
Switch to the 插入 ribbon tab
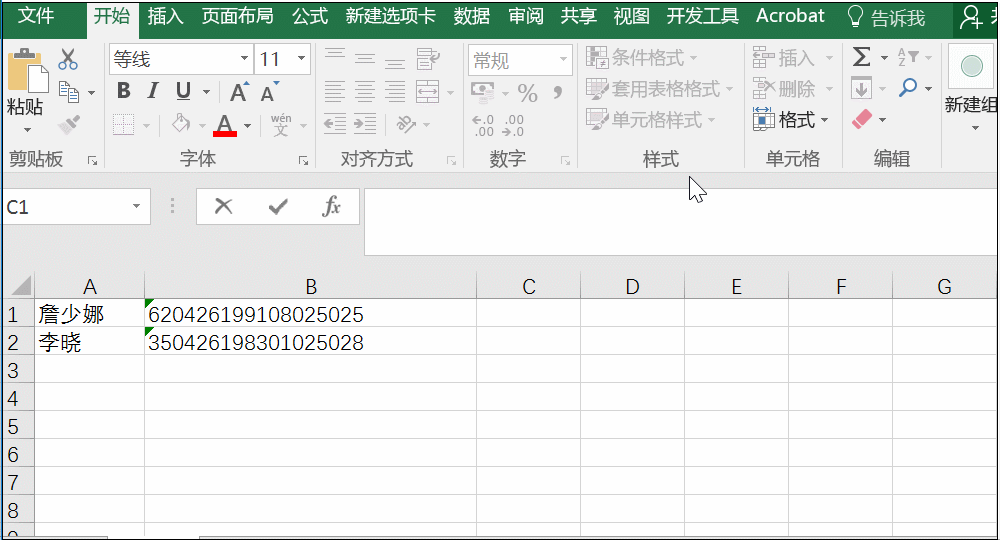click(x=165, y=16)
